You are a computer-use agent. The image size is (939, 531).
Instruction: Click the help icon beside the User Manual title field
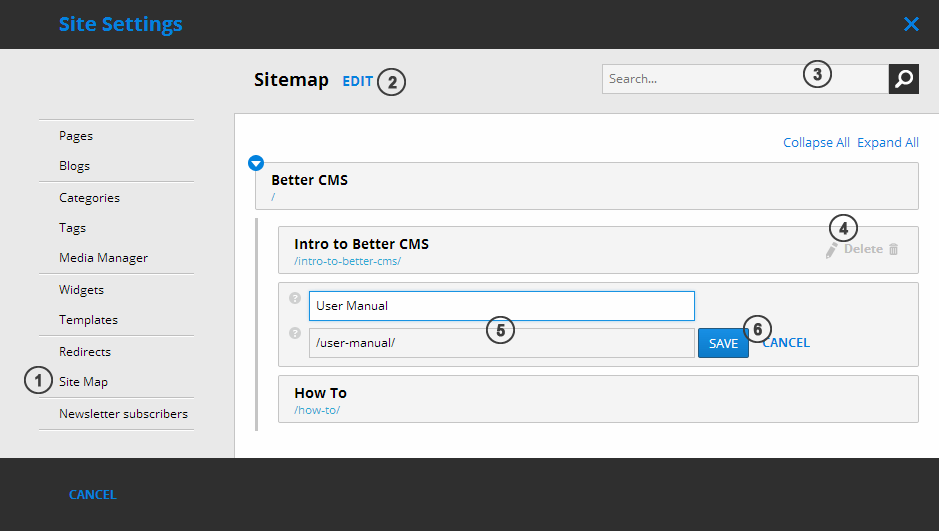(x=295, y=298)
